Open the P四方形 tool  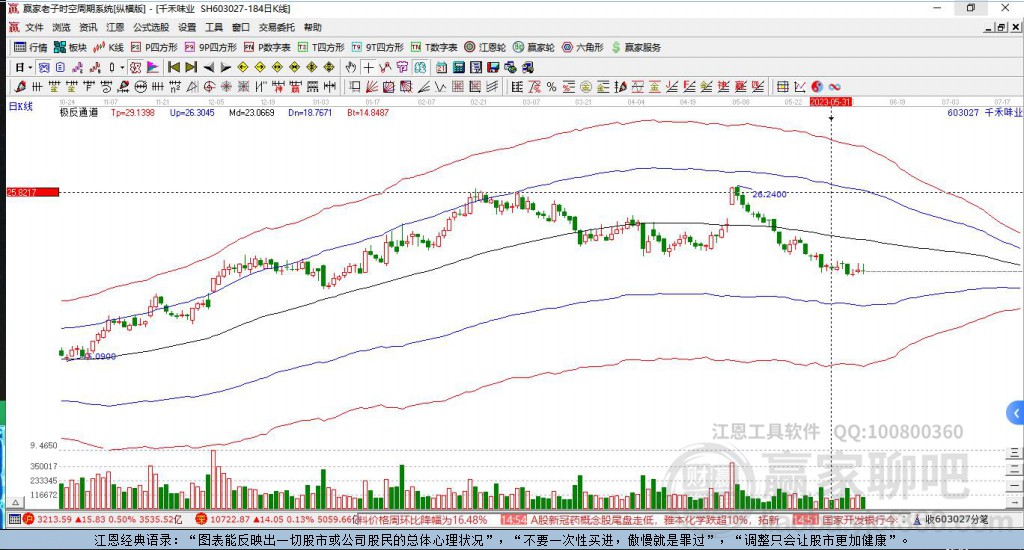pyautogui.click(x=154, y=47)
